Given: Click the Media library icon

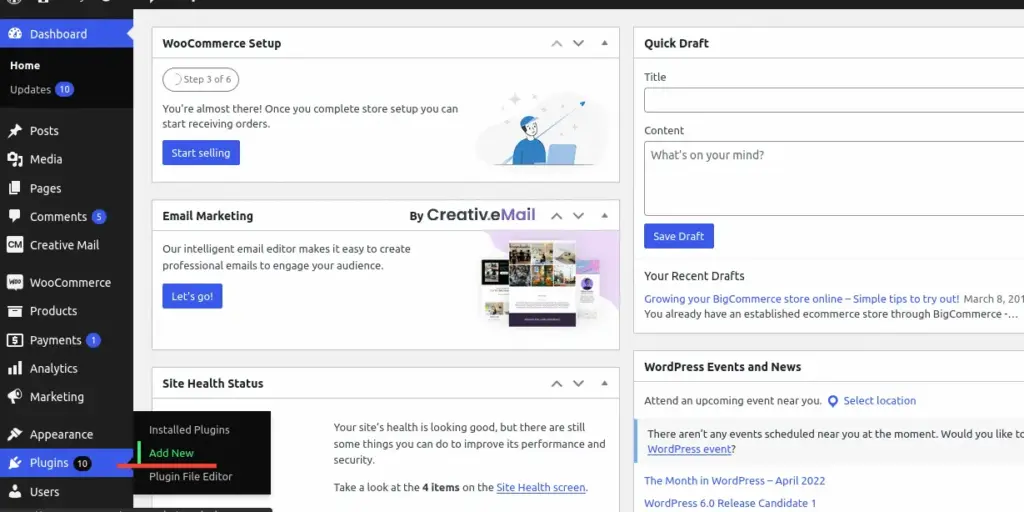Looking at the screenshot, I should (x=14, y=159).
